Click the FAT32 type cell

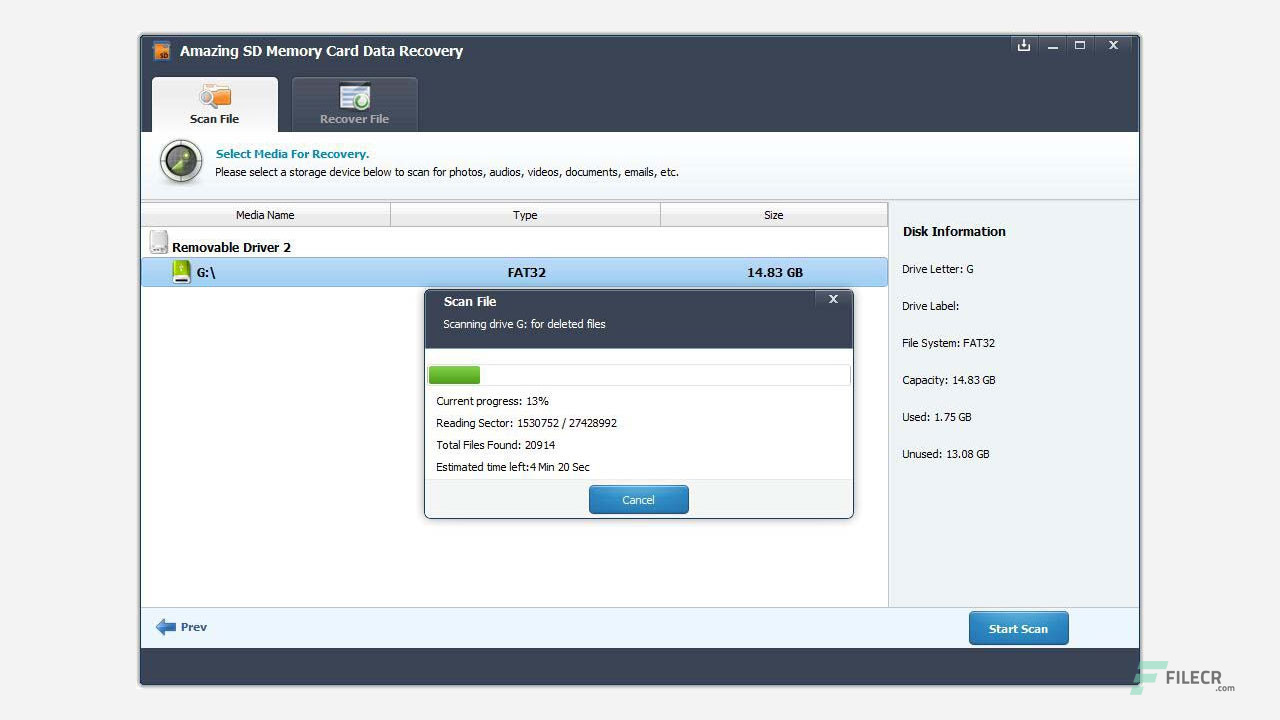point(526,272)
